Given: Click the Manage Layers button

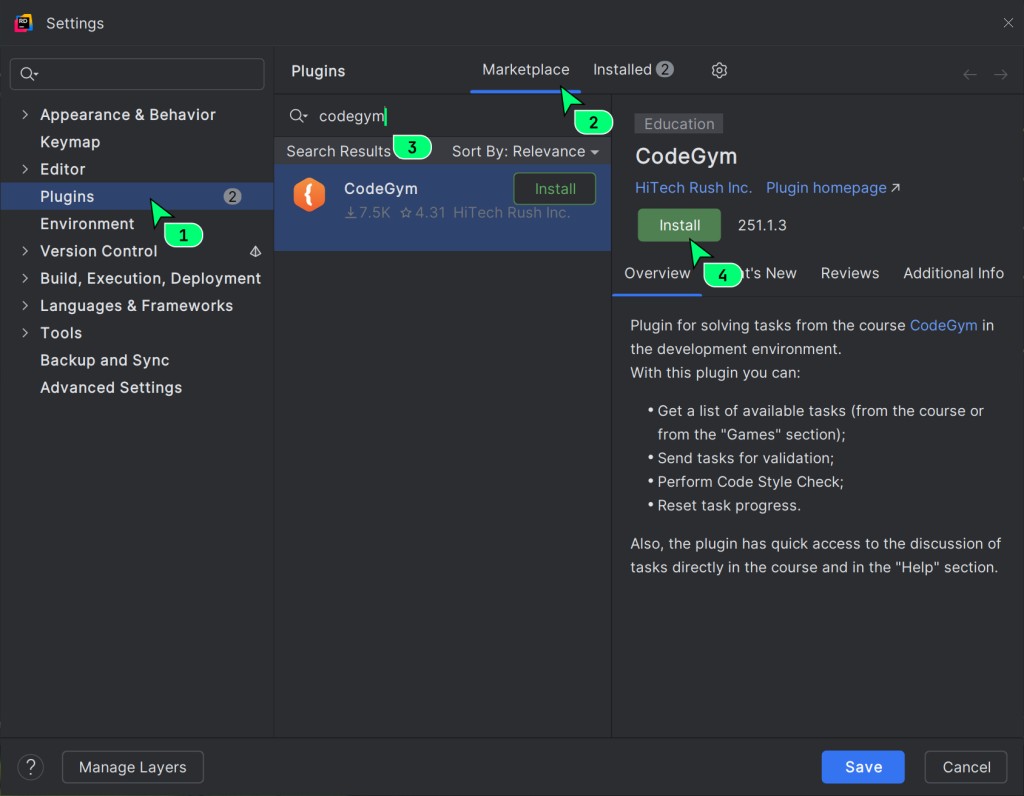Looking at the screenshot, I should (132, 767).
